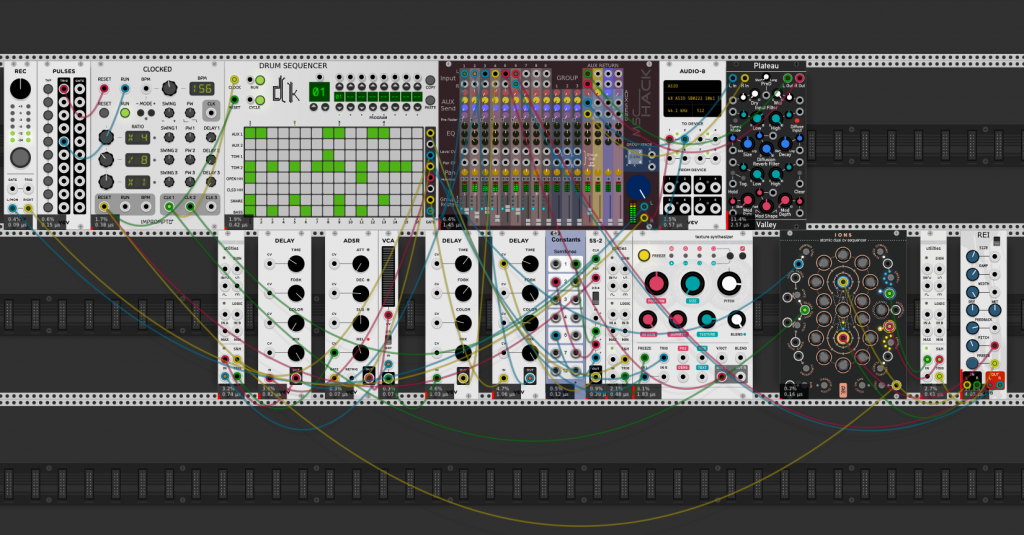Open AUDIO-8 audio device selector line
This screenshot has height=535, width=1024.
tap(692, 98)
